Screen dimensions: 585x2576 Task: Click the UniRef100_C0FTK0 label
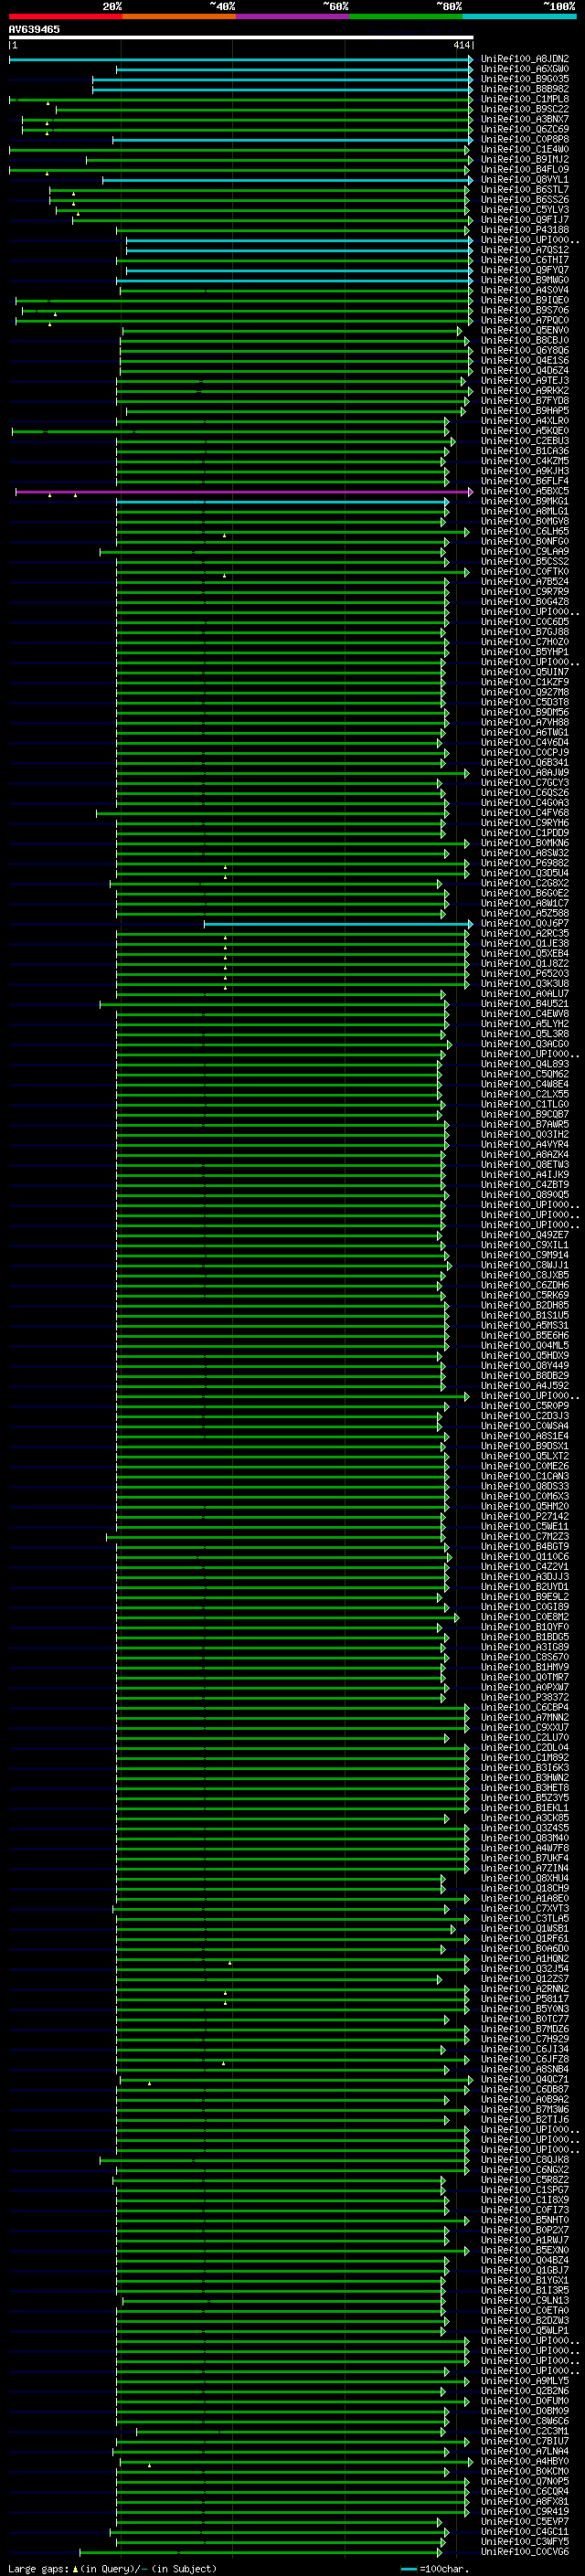pyautogui.click(x=525, y=572)
